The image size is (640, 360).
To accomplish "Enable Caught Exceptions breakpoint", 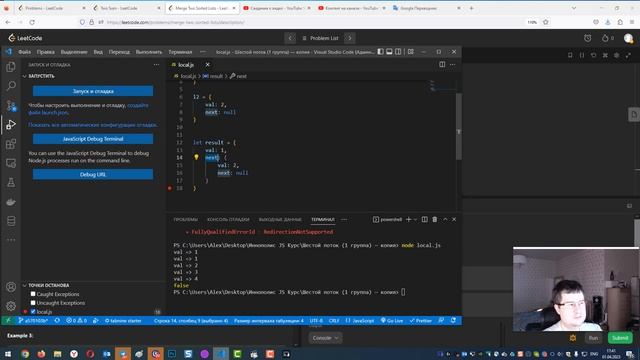I will pyautogui.click(x=33, y=294).
